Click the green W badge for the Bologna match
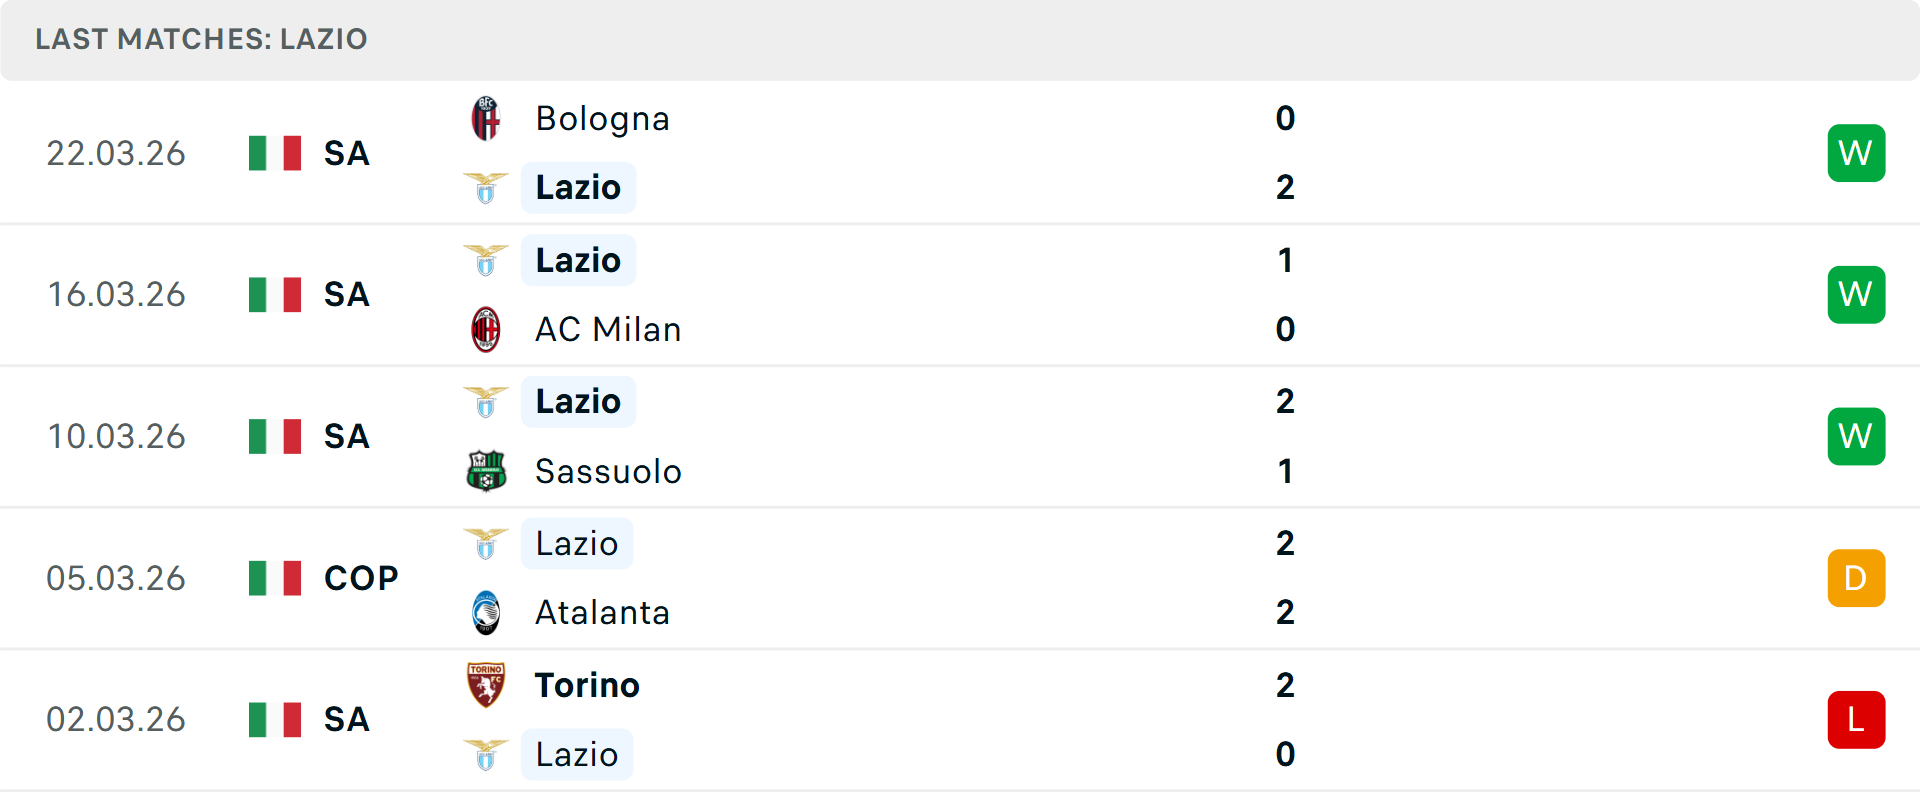1920x792 pixels. point(1856,153)
